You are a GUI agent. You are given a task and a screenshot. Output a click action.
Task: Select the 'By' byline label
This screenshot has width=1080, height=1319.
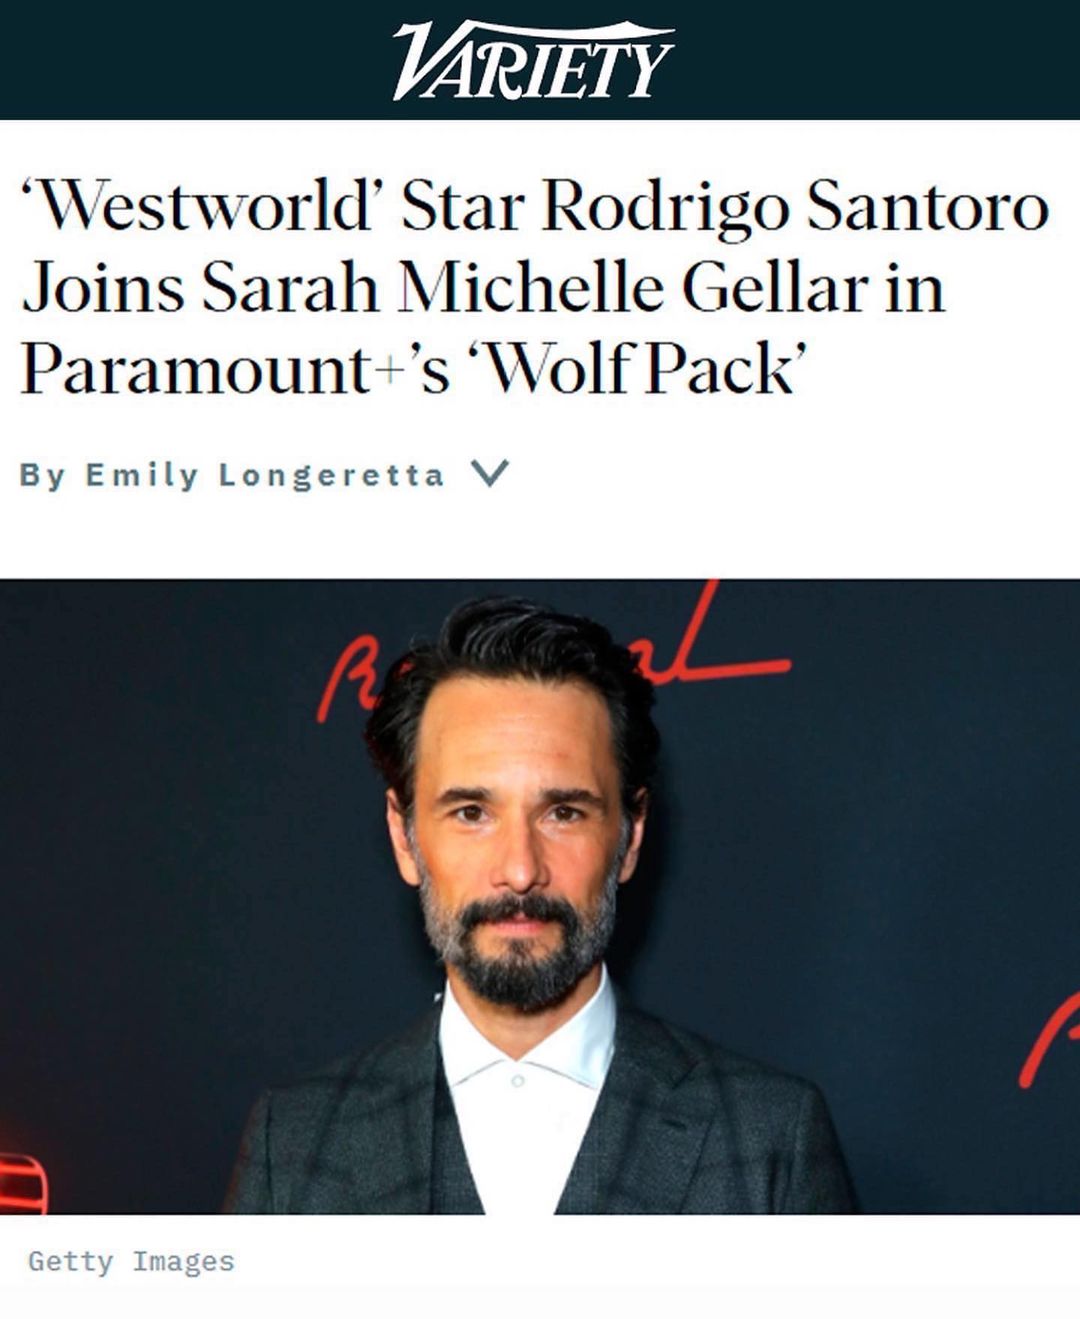(43, 475)
